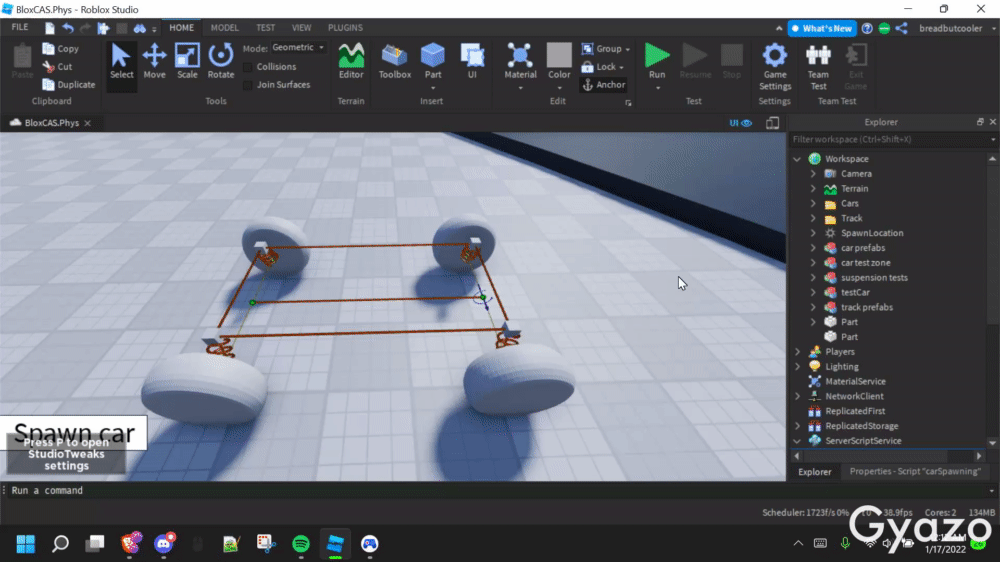The image size is (1000, 562).
Task: Toggle Anchor on the selection
Action: click(603, 84)
